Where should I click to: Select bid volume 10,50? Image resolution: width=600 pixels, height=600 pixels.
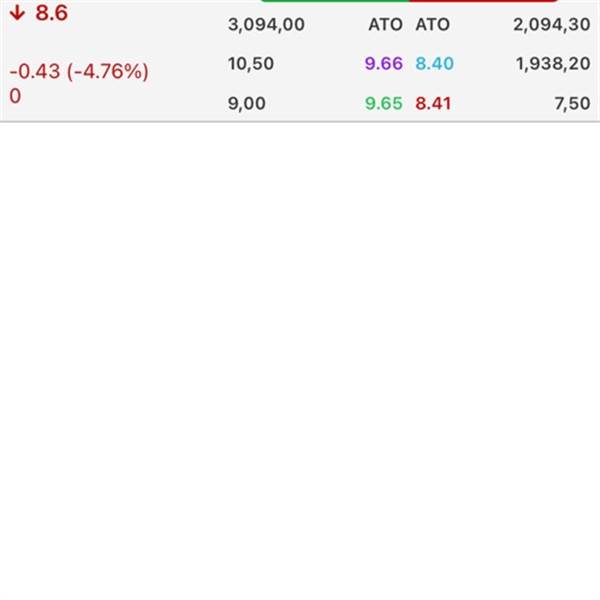[x=251, y=64]
